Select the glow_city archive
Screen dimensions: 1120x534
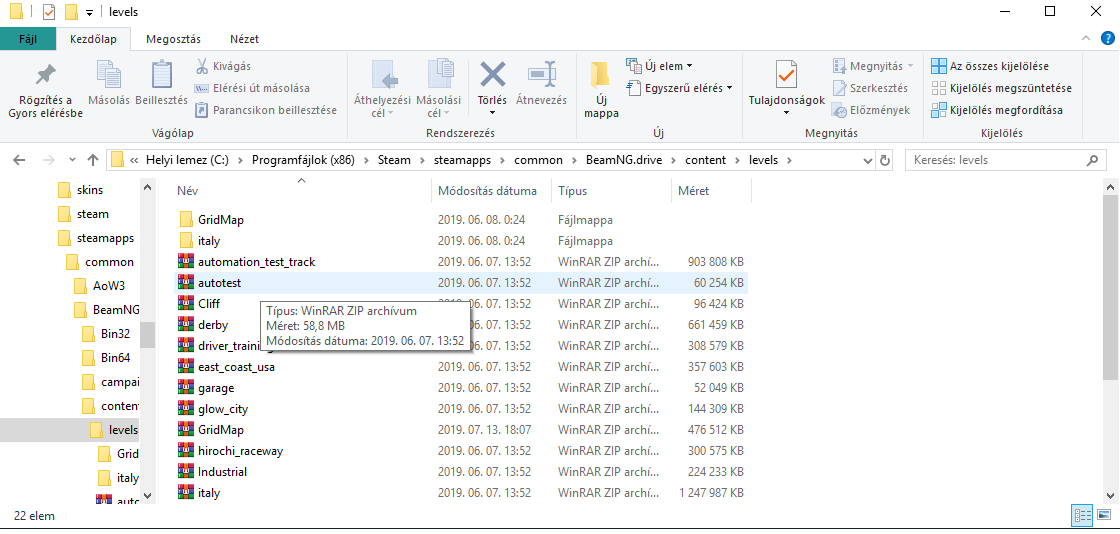point(461,409)
